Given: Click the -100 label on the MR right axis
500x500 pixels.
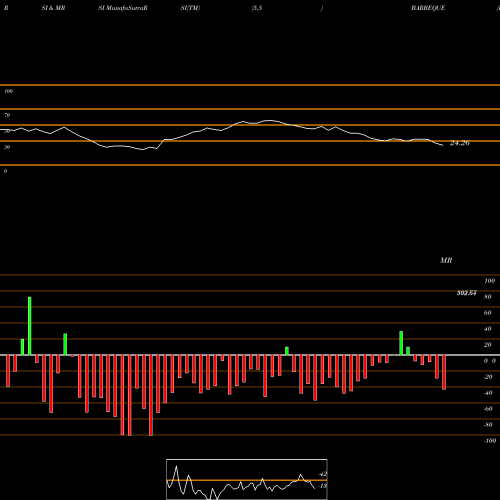Looking at the screenshot, I should pos(490,441).
